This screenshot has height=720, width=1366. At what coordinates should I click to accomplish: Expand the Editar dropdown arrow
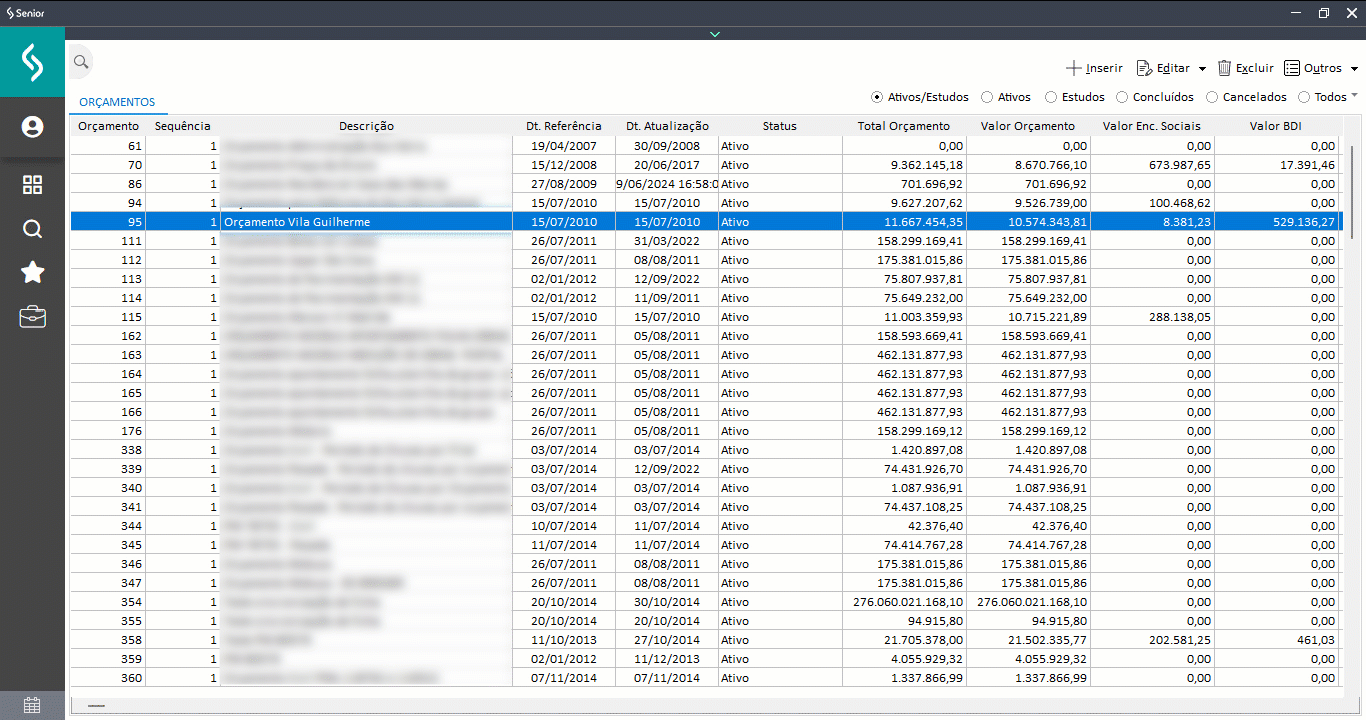(x=1202, y=69)
